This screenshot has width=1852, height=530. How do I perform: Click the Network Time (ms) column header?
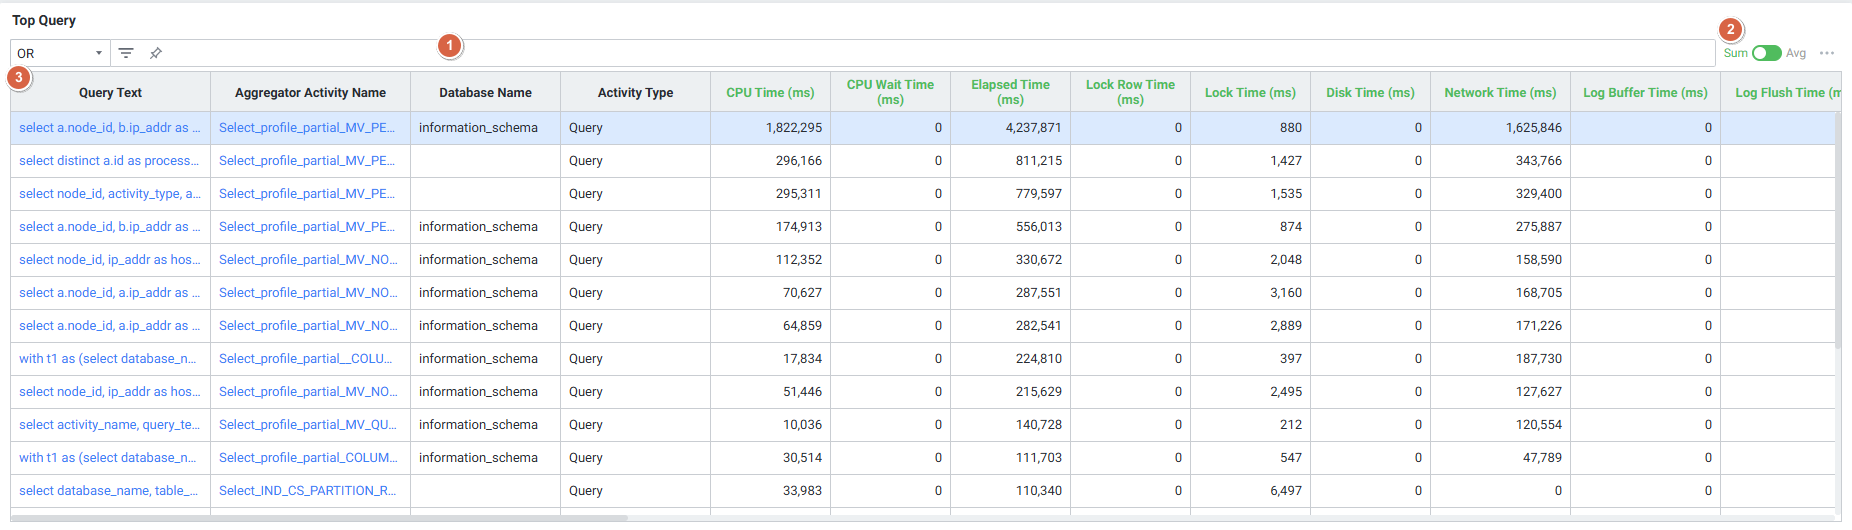[1500, 92]
